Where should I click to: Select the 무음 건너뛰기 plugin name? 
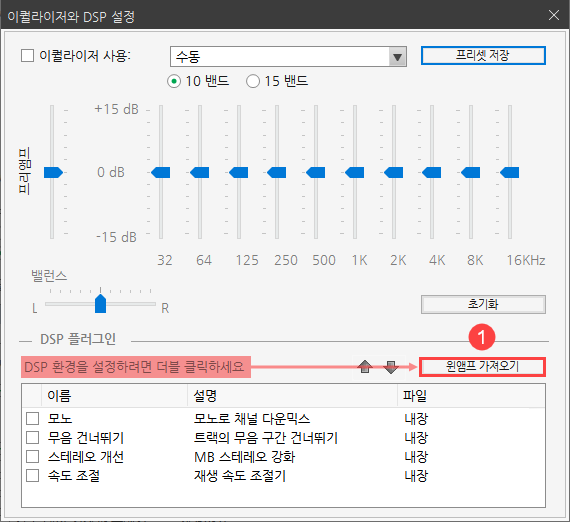86,438
